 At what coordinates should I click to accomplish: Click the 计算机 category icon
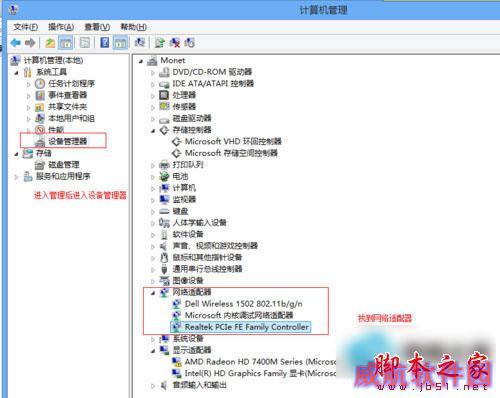point(164,188)
